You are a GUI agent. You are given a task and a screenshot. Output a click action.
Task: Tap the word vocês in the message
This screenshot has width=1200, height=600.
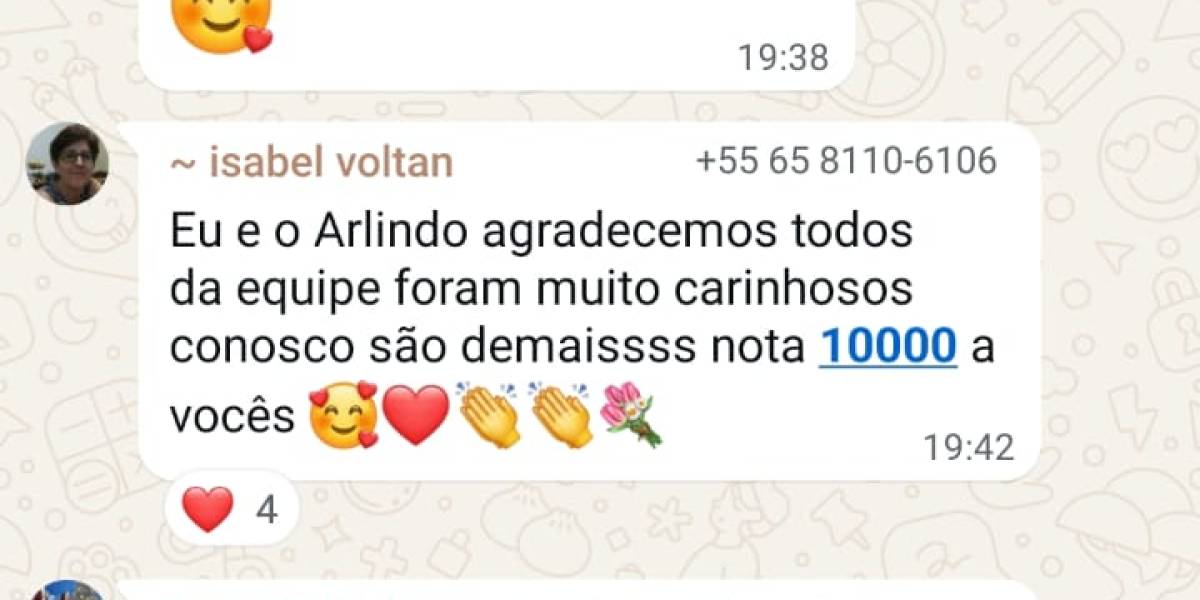(233, 417)
